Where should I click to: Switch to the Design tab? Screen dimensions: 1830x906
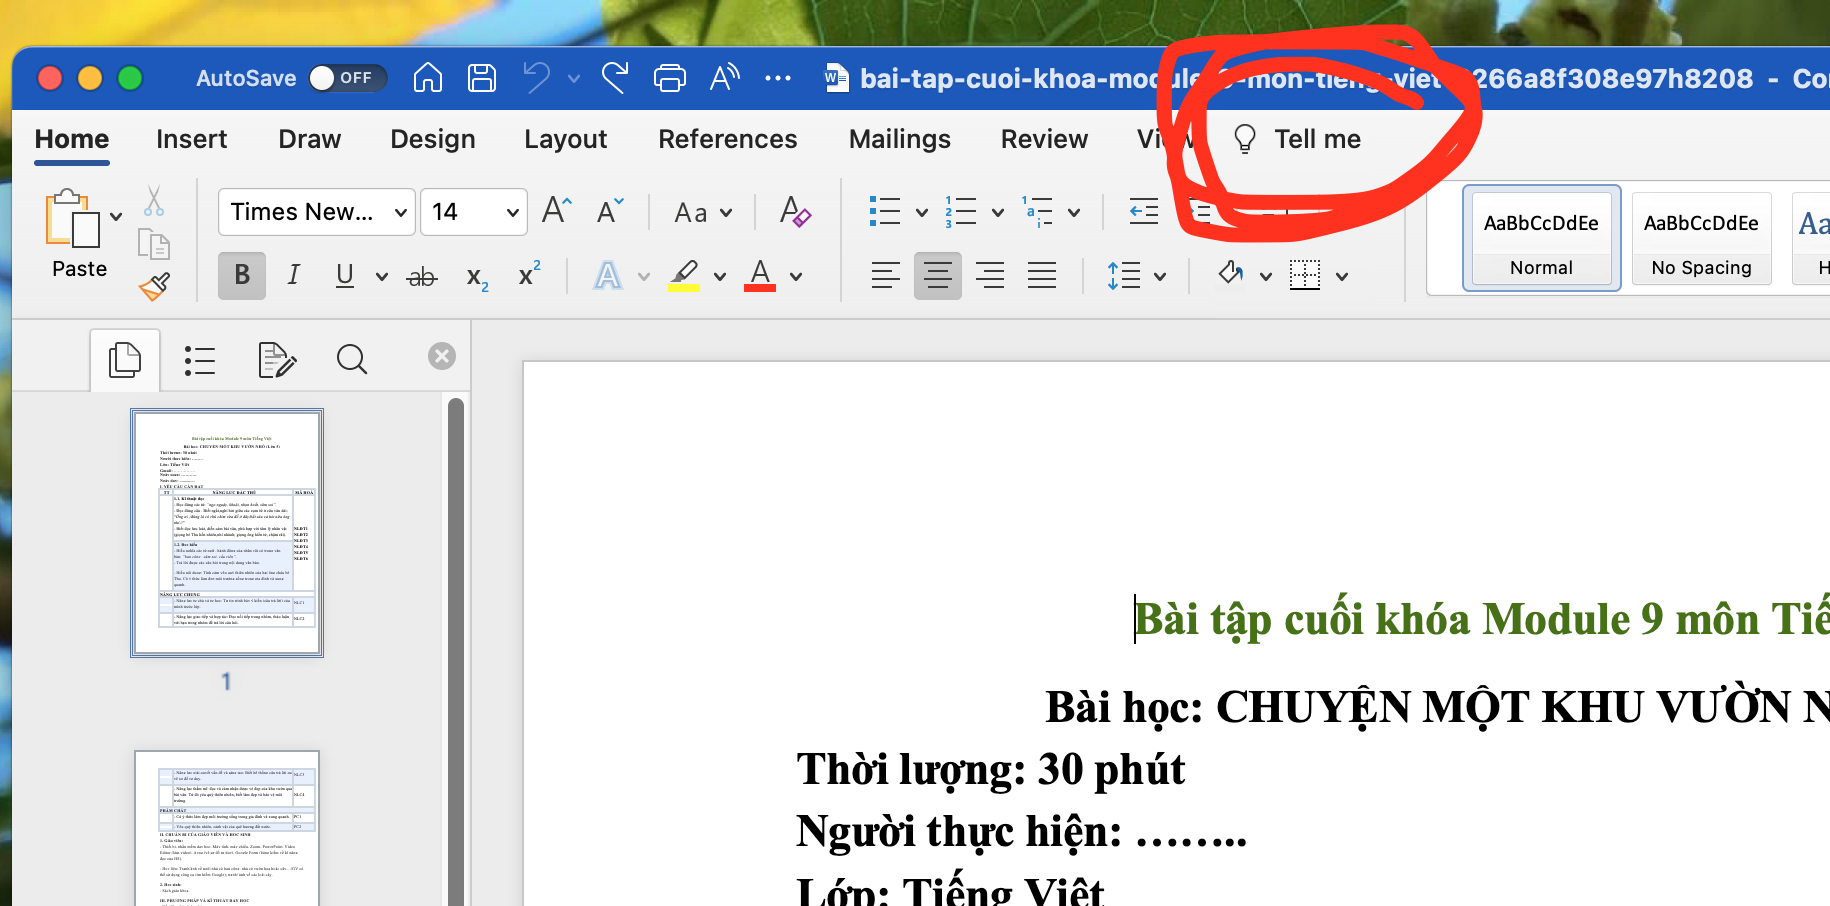coord(432,139)
